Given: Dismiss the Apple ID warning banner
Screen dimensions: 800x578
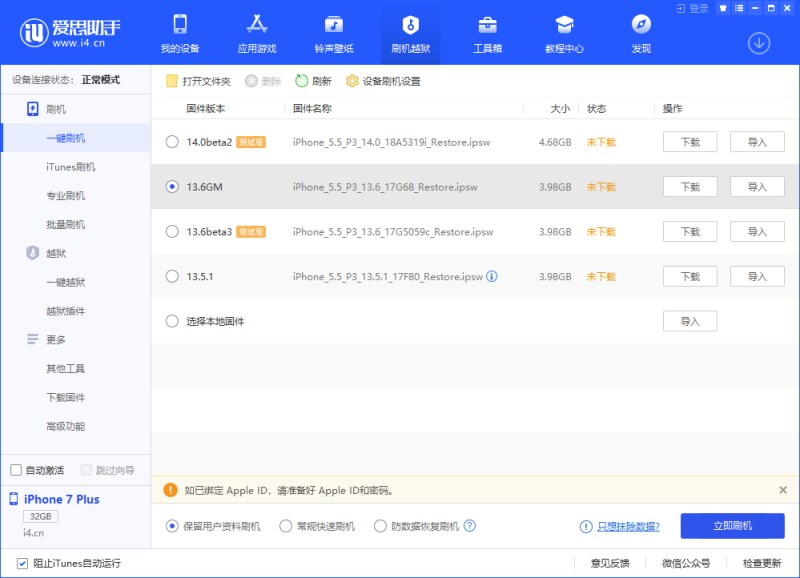Looking at the screenshot, I should [x=783, y=490].
